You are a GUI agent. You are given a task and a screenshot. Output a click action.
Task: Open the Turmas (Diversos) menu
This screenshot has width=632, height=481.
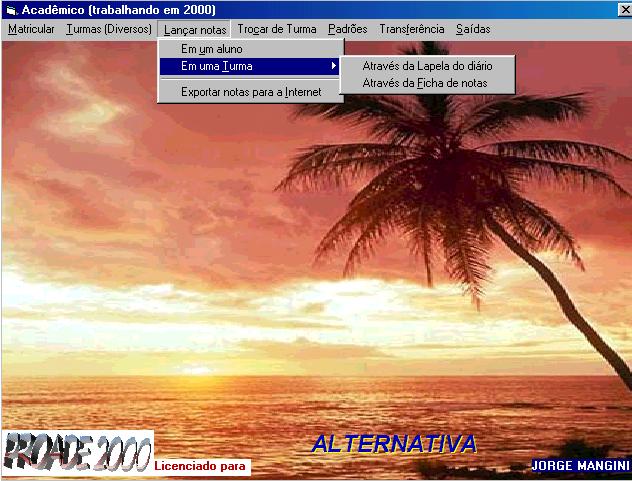[109, 29]
